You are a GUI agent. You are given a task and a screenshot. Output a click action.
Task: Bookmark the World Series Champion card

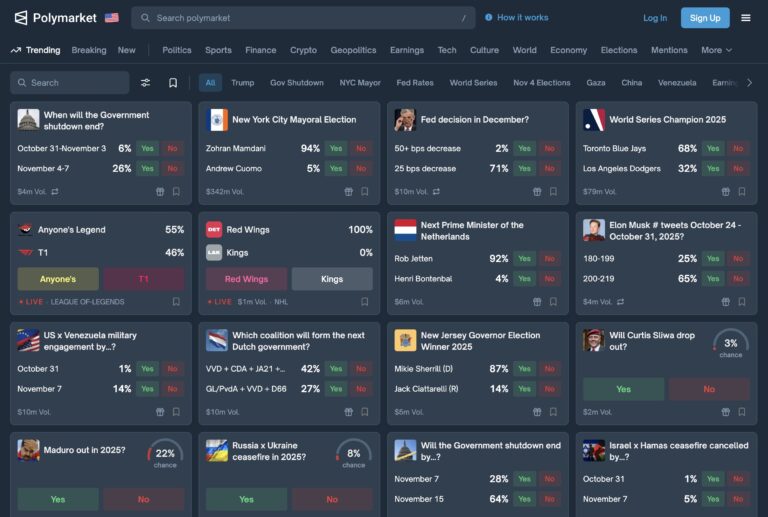(x=742, y=191)
